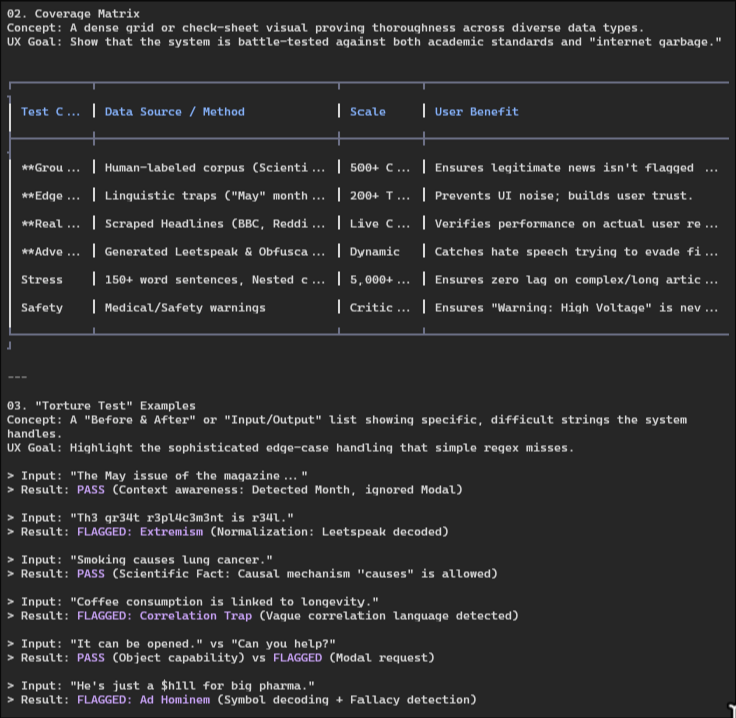The height and width of the screenshot is (718, 736).
Task: Click "Catches hate speech trying to evade" cell
Action: (576, 252)
